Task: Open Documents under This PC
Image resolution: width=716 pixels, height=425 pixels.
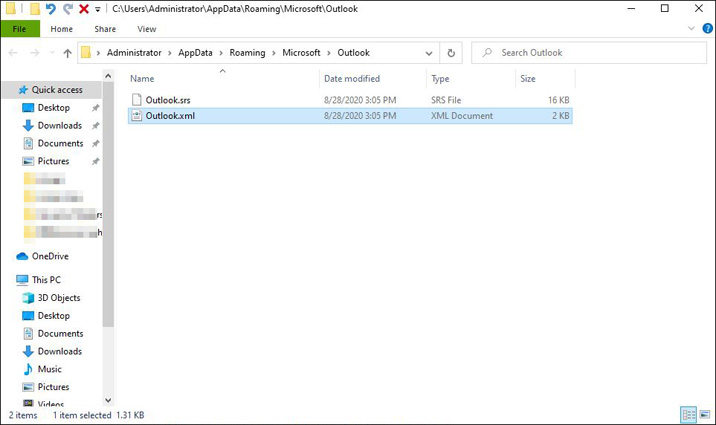Action: [x=60, y=334]
